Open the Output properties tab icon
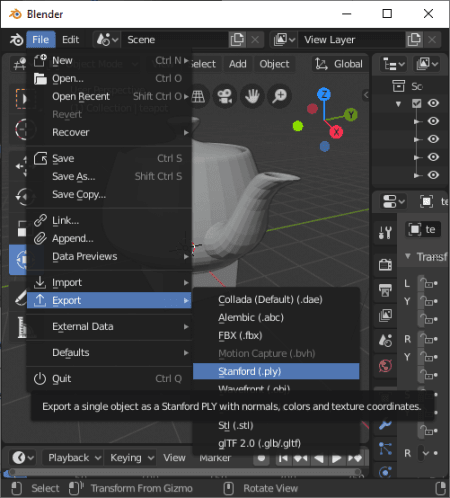The image size is (450, 498). (385, 290)
